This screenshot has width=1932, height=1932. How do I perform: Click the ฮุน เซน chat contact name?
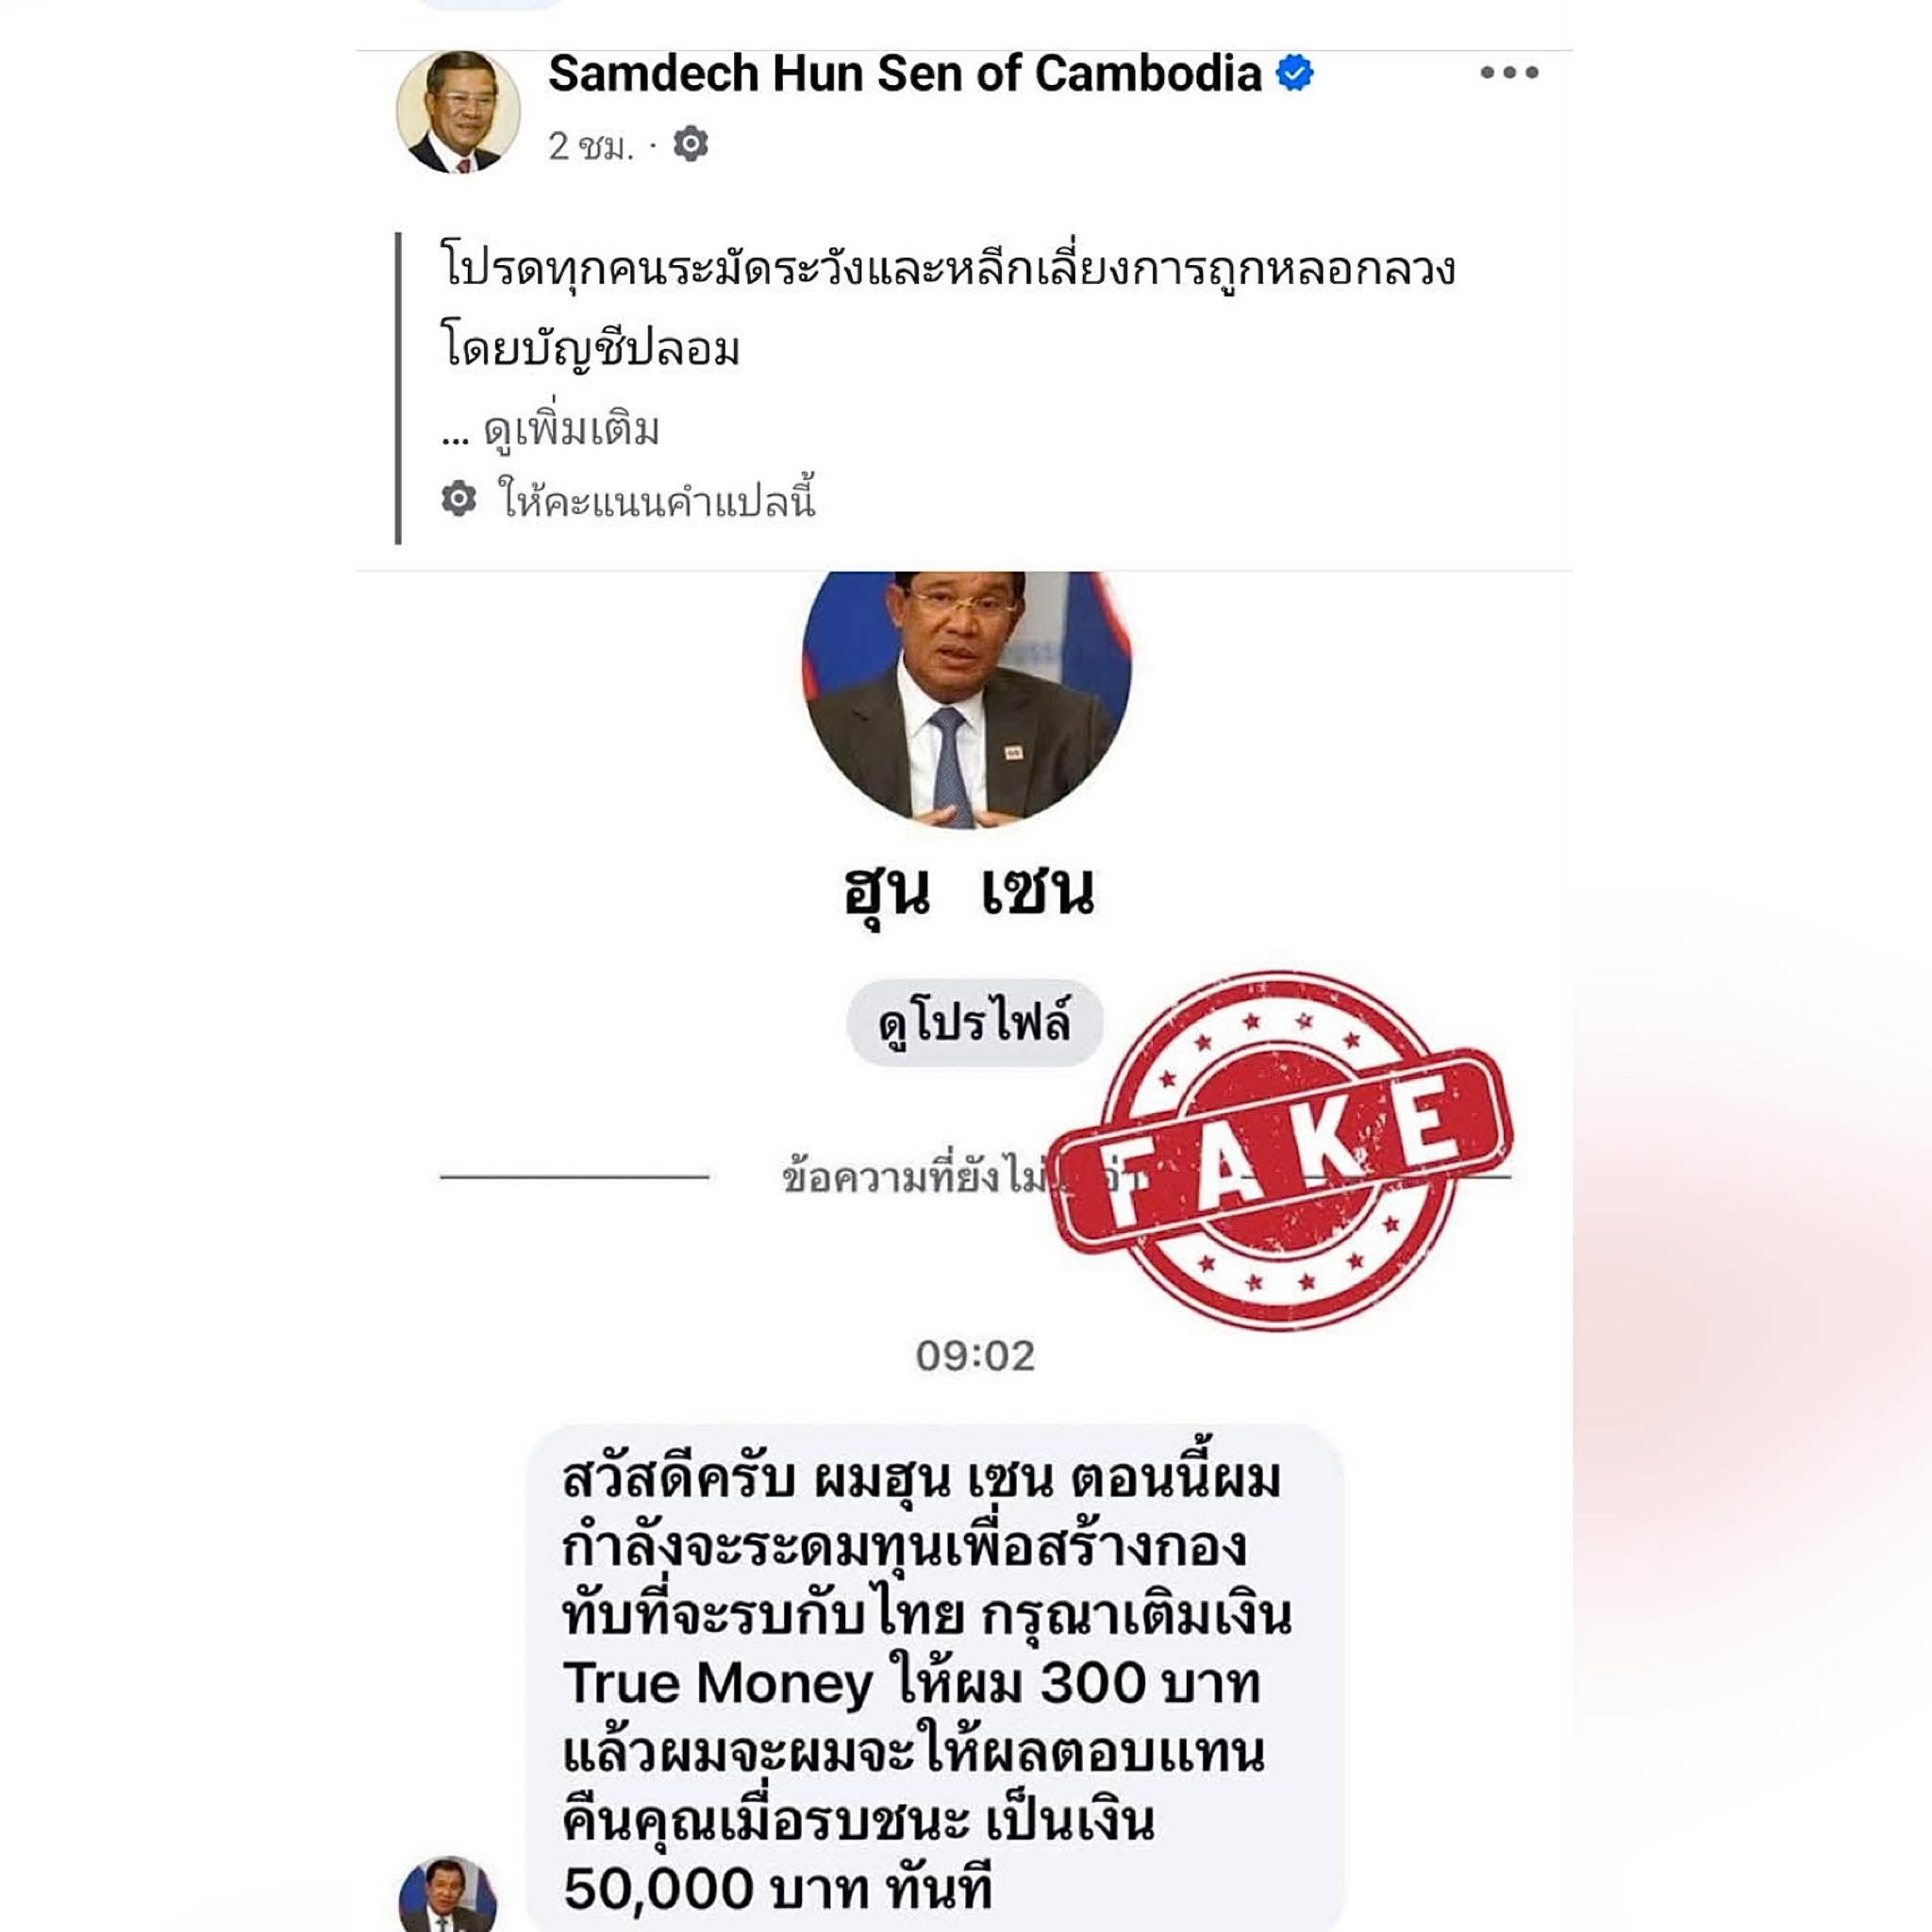click(969, 890)
